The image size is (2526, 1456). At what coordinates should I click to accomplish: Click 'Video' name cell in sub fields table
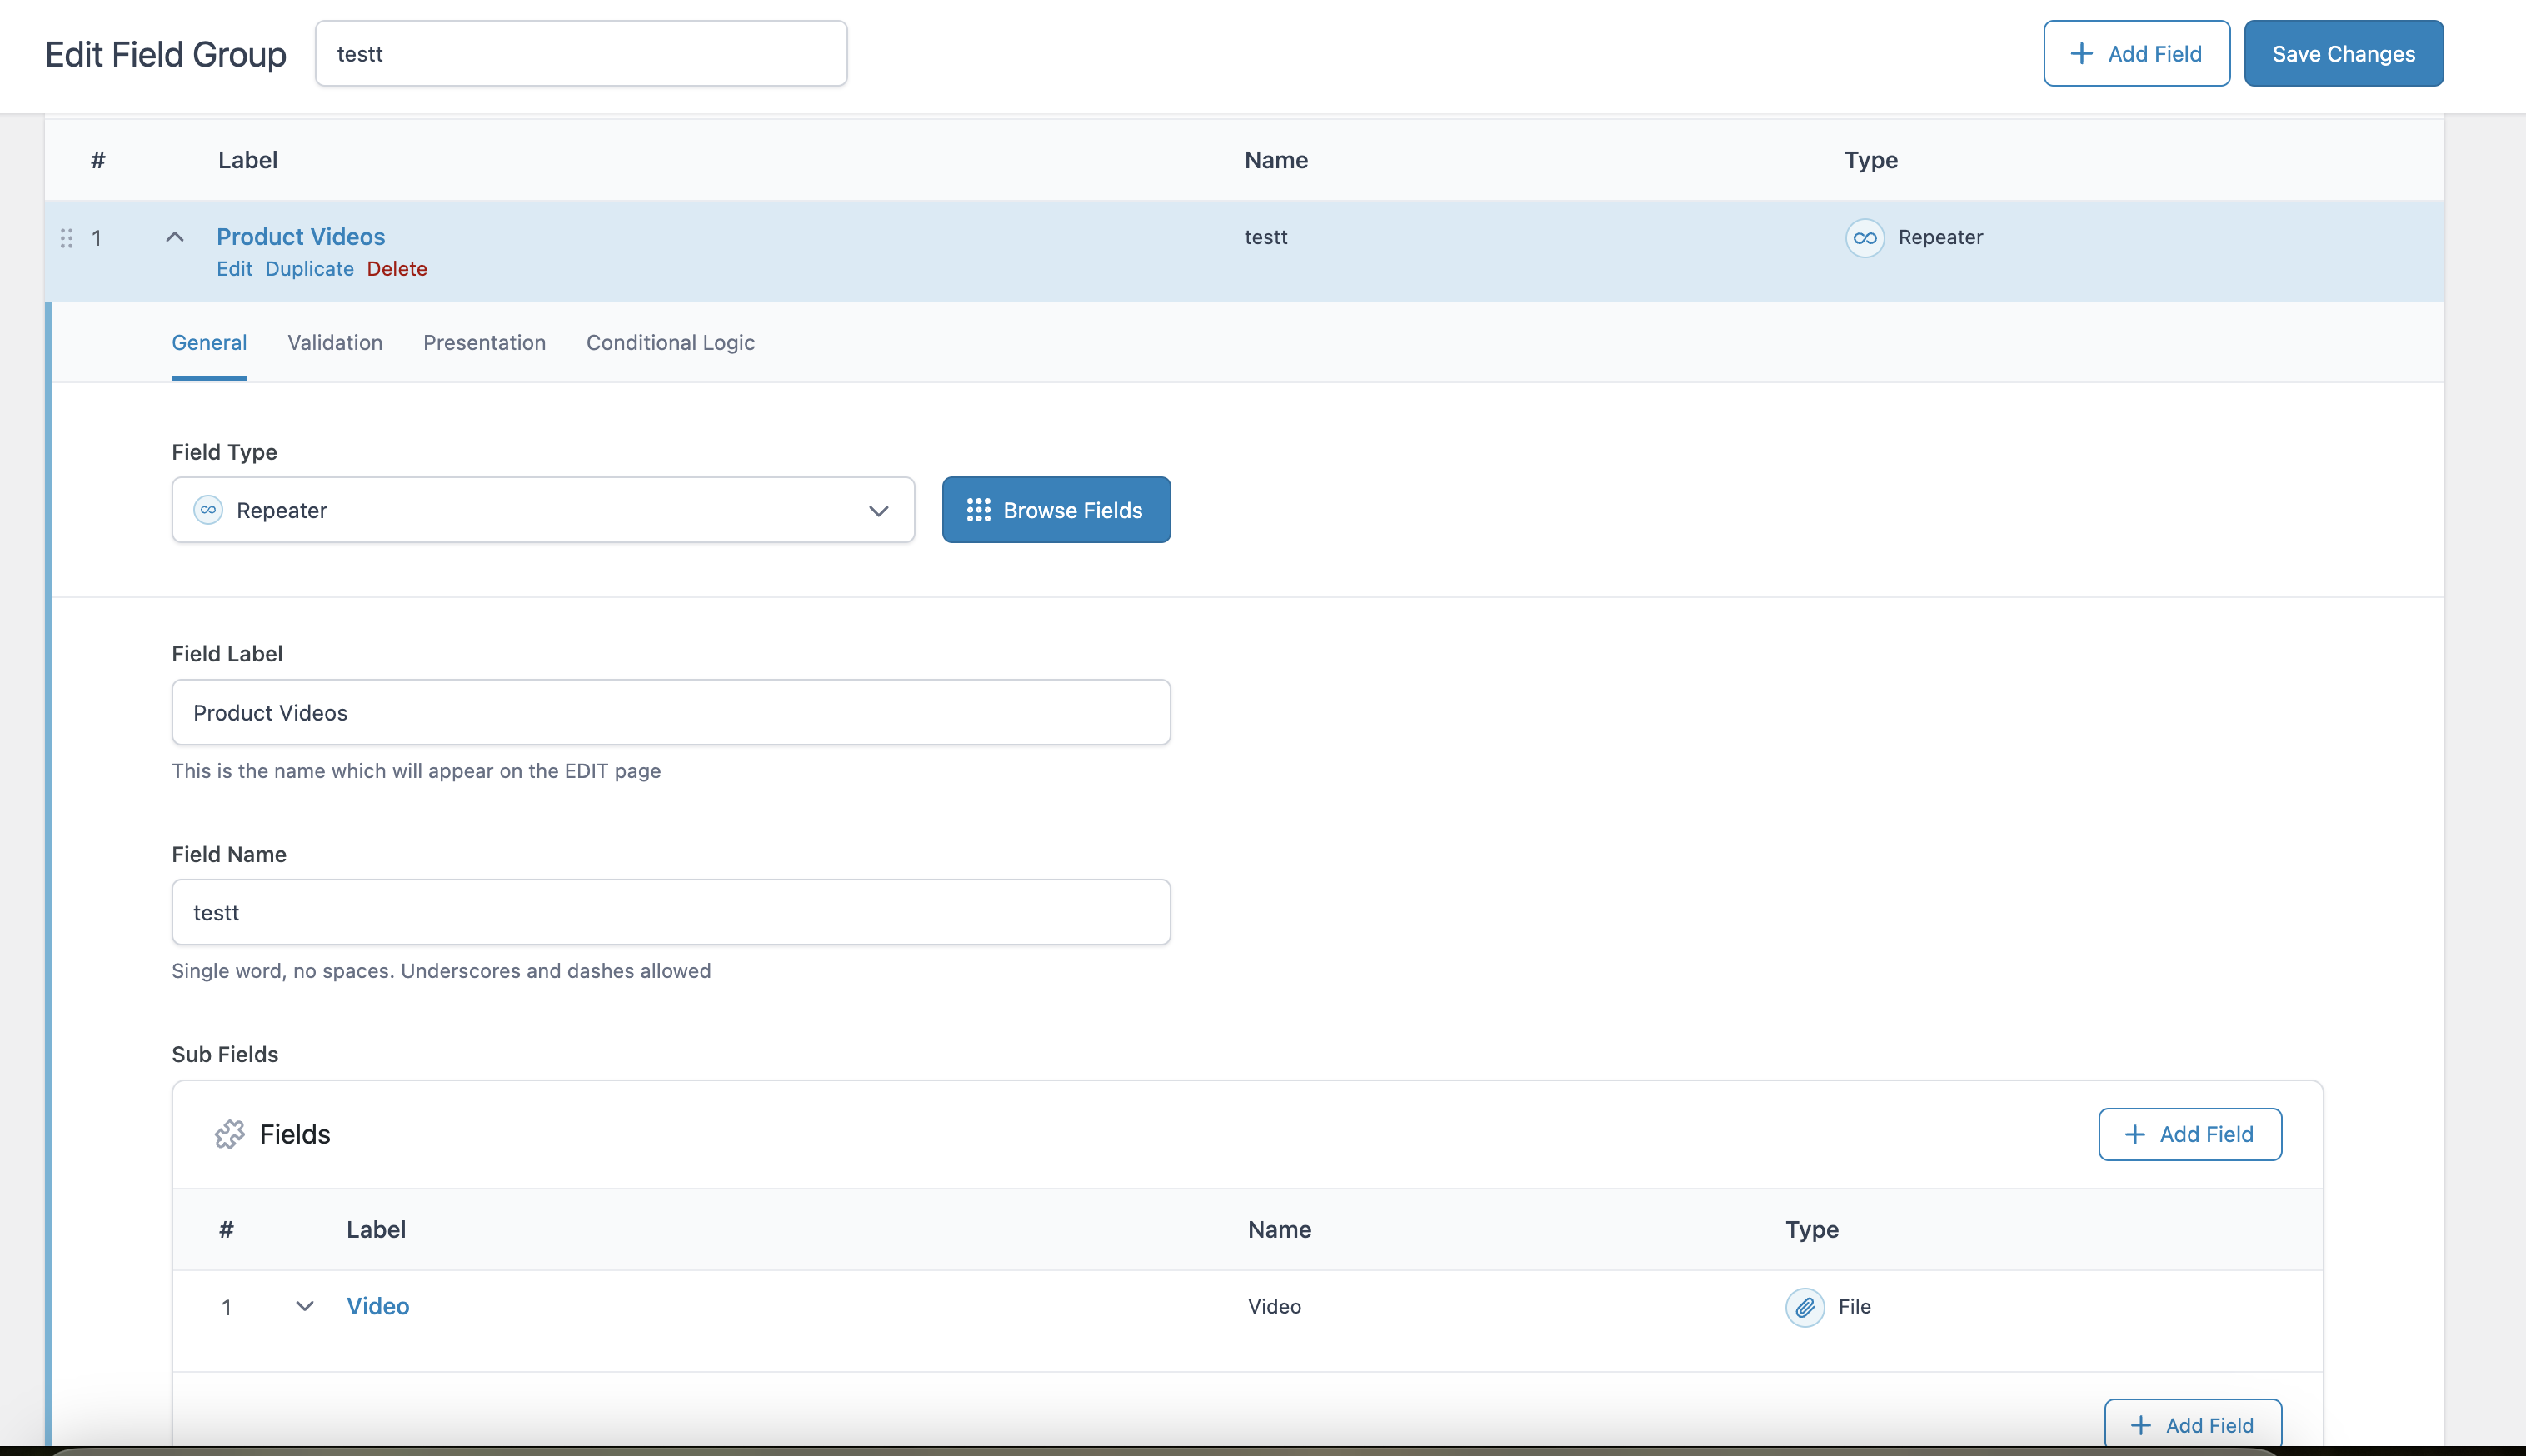(1274, 1307)
